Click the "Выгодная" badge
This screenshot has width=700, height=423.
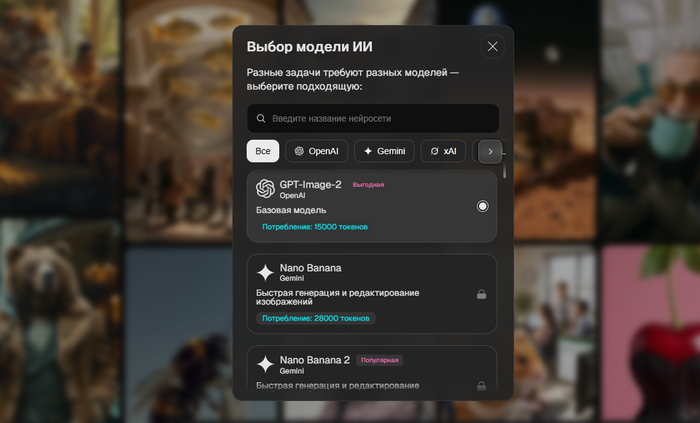pos(368,184)
